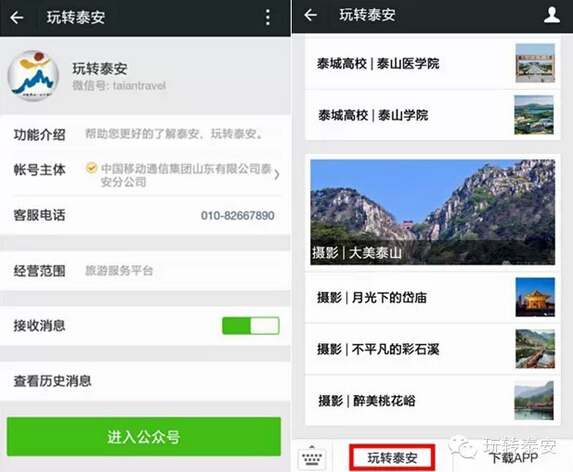Open article 摄影 | 不平凡的彩石溪
This screenshot has height=472, width=573.
433,349
